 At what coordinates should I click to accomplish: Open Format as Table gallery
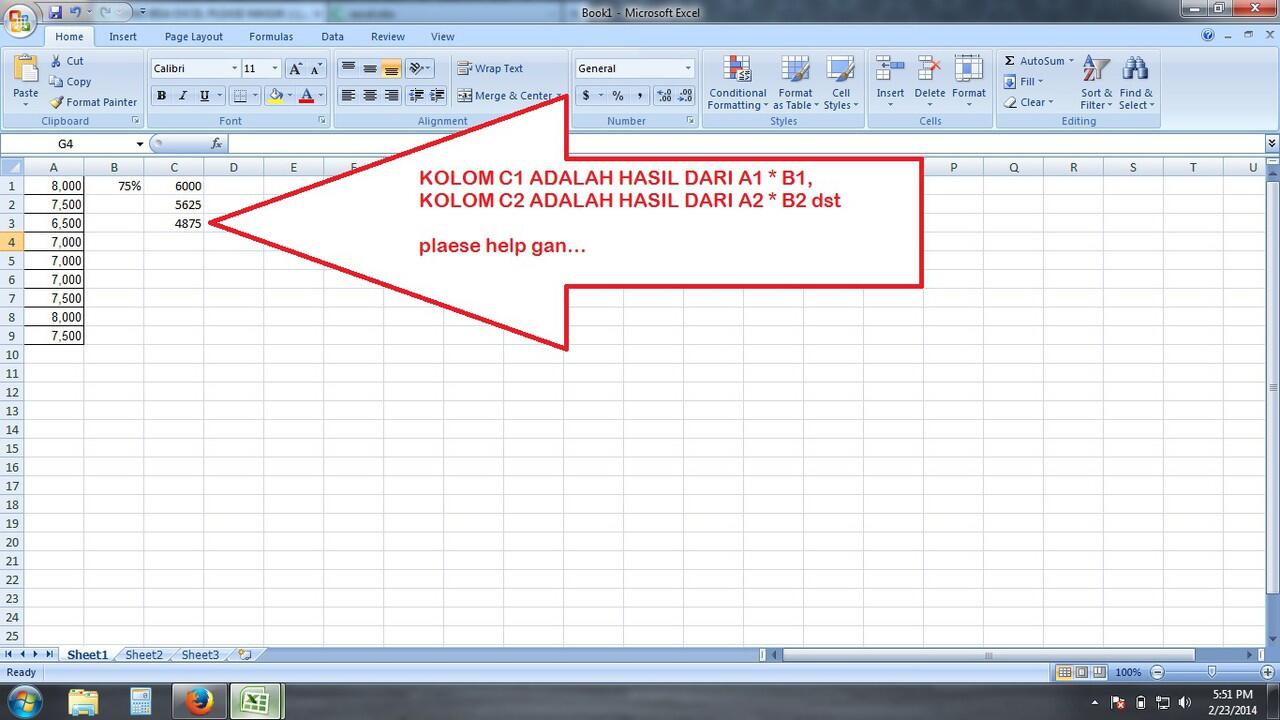(x=796, y=83)
